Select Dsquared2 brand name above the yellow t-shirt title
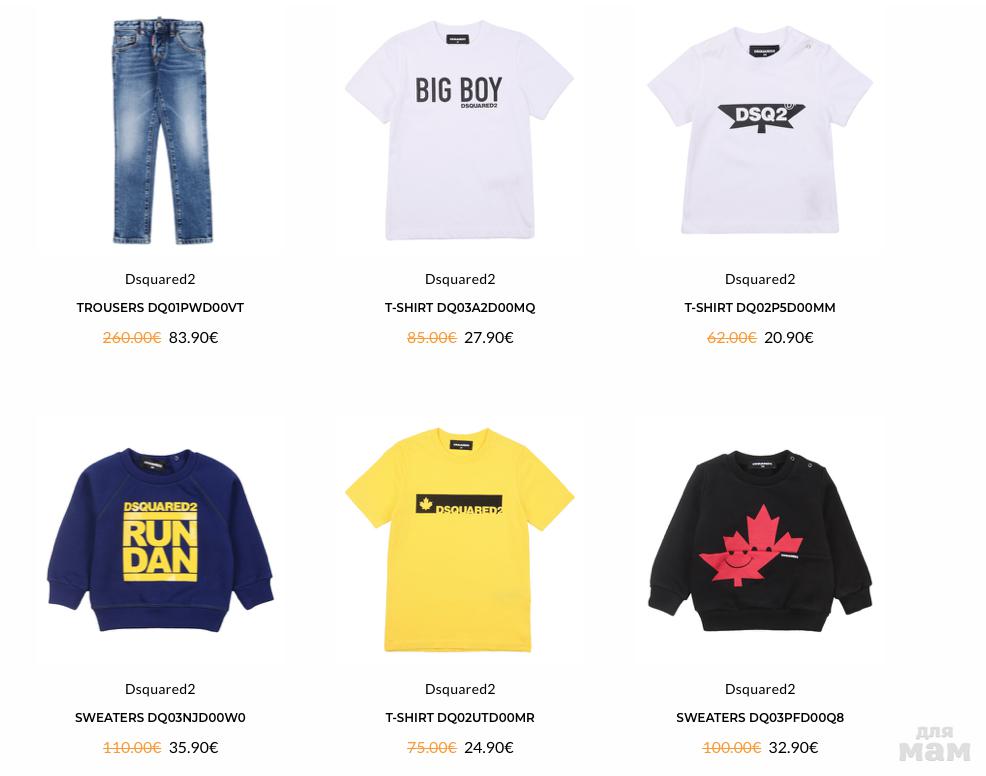The height and width of the screenshot is (776, 986). coord(460,689)
